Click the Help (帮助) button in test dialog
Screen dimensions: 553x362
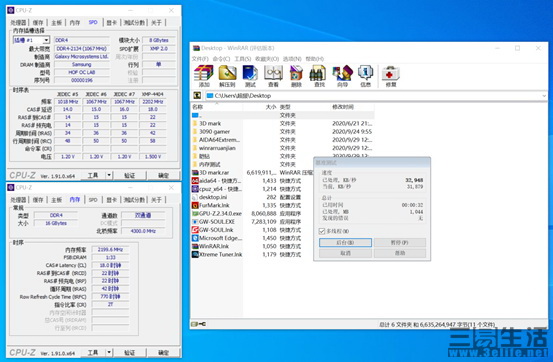pyautogui.click(x=400, y=253)
